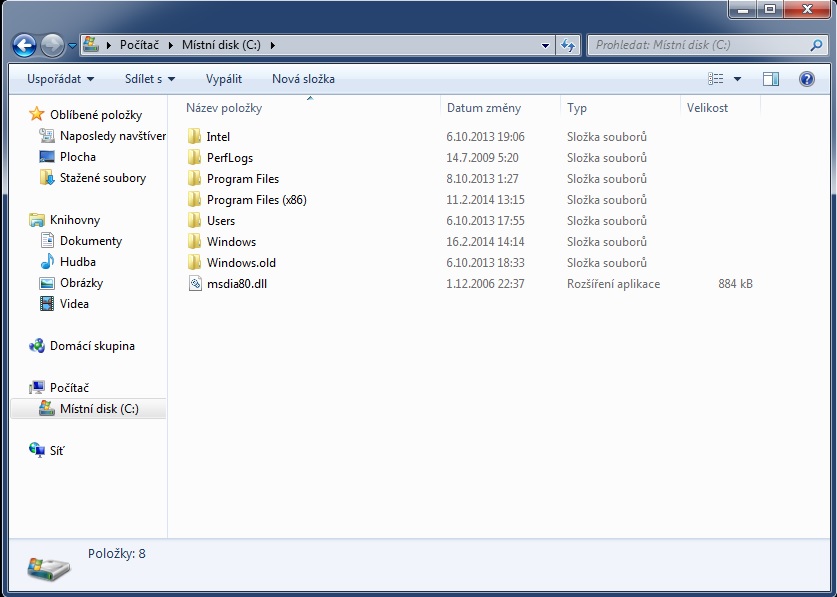Create folder with Nová složka
Viewport: 837px width, 597px height.
tap(303, 79)
